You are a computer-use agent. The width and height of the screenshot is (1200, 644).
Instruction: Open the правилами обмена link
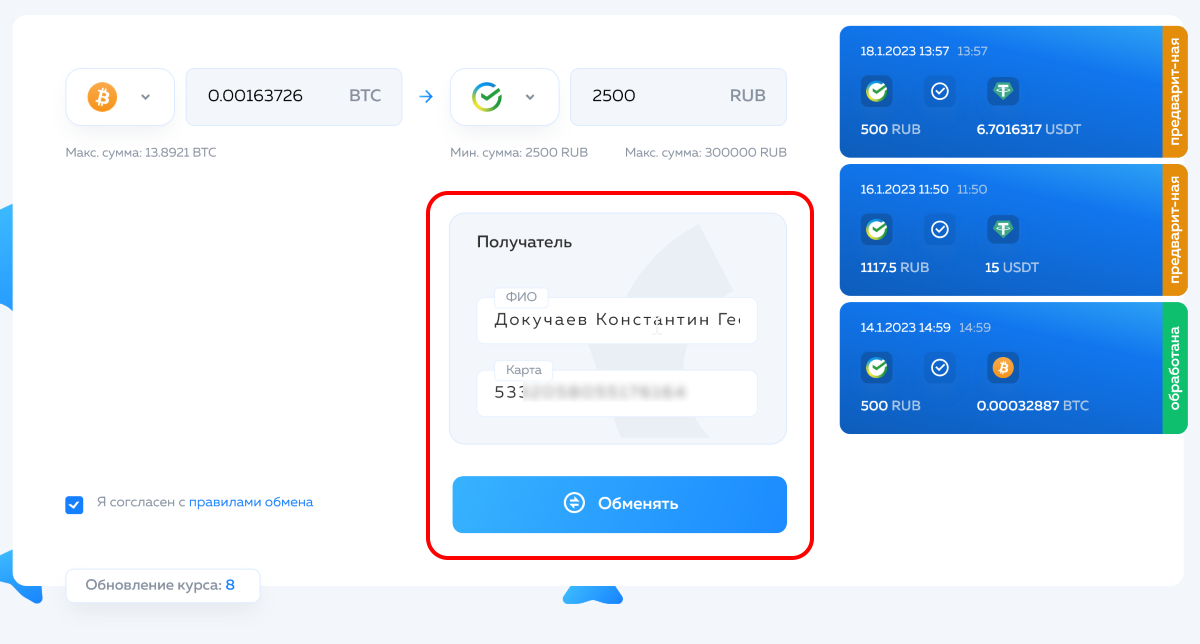(x=251, y=502)
